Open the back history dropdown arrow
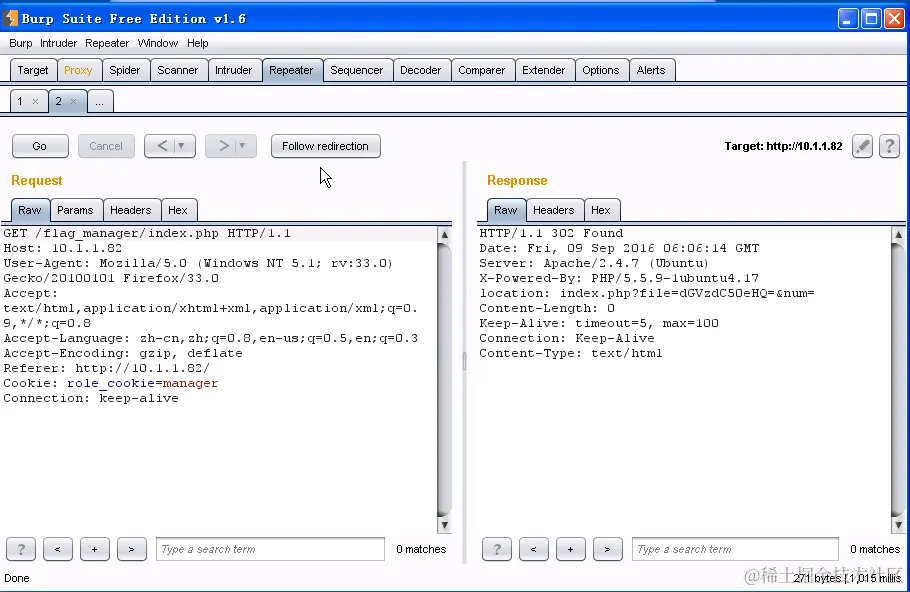Screen dimensions: 910x592 point(182,146)
